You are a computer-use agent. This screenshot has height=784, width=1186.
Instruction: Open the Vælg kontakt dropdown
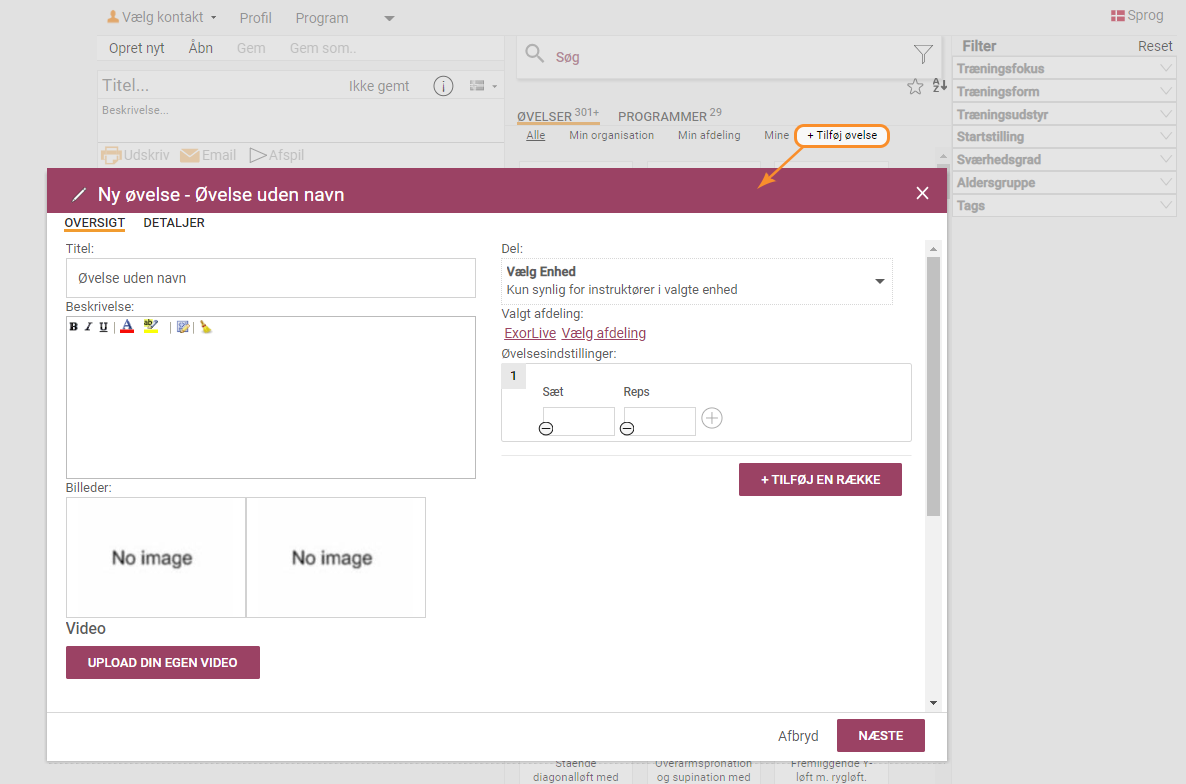pyautogui.click(x=162, y=17)
